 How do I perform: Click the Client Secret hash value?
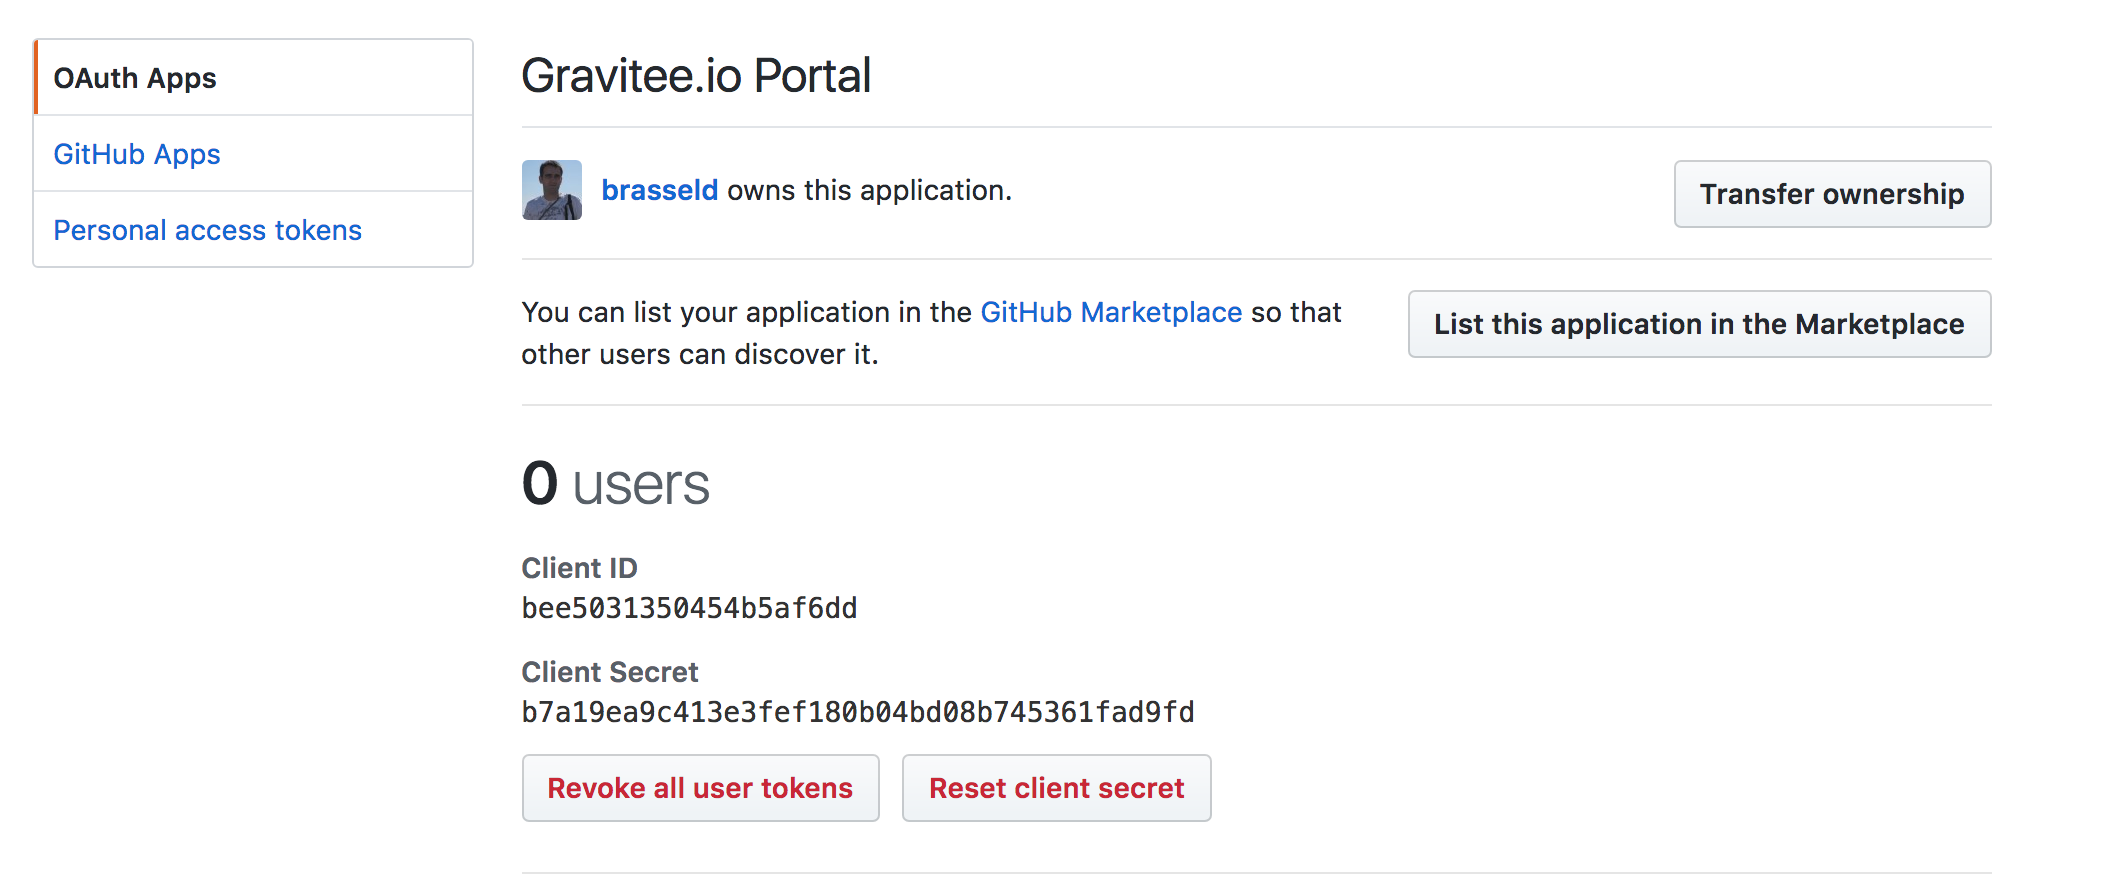pos(857,712)
